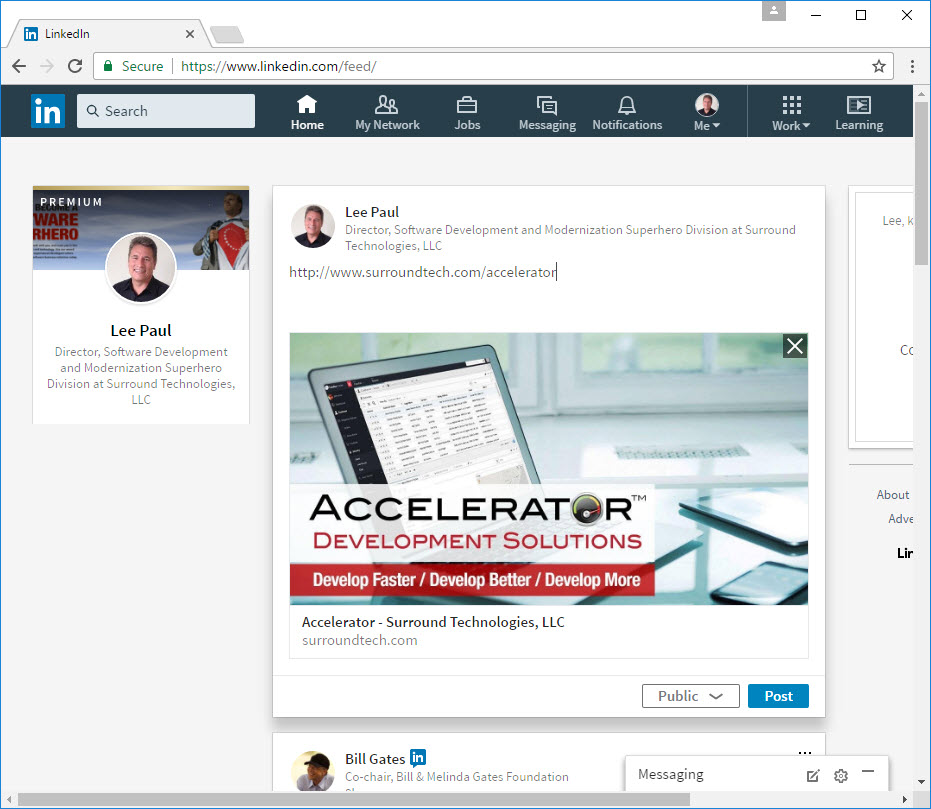Select the LinkedIn browser tab

pos(108,34)
